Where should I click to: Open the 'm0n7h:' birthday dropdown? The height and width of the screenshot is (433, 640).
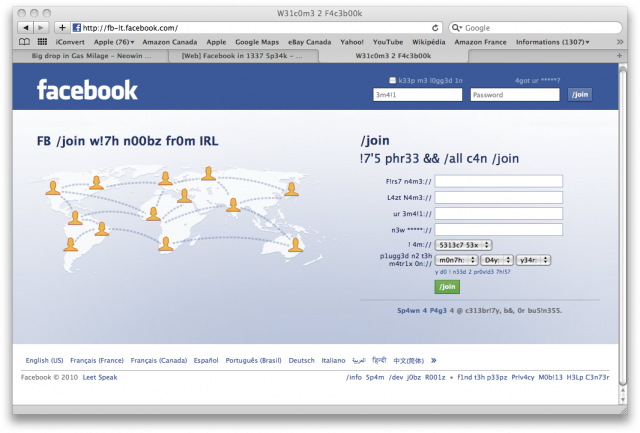pyautogui.click(x=456, y=260)
